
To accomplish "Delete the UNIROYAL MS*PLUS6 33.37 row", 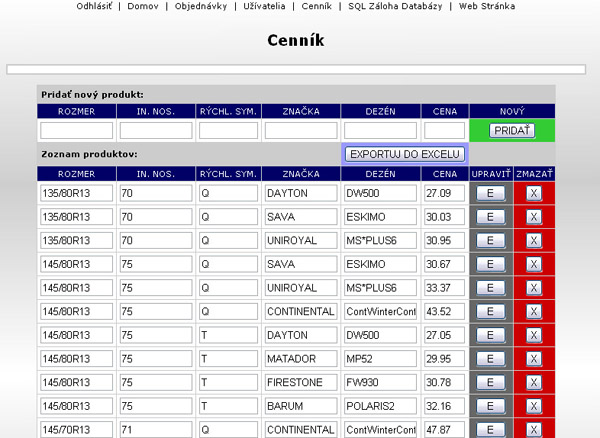I will [x=534, y=288].
